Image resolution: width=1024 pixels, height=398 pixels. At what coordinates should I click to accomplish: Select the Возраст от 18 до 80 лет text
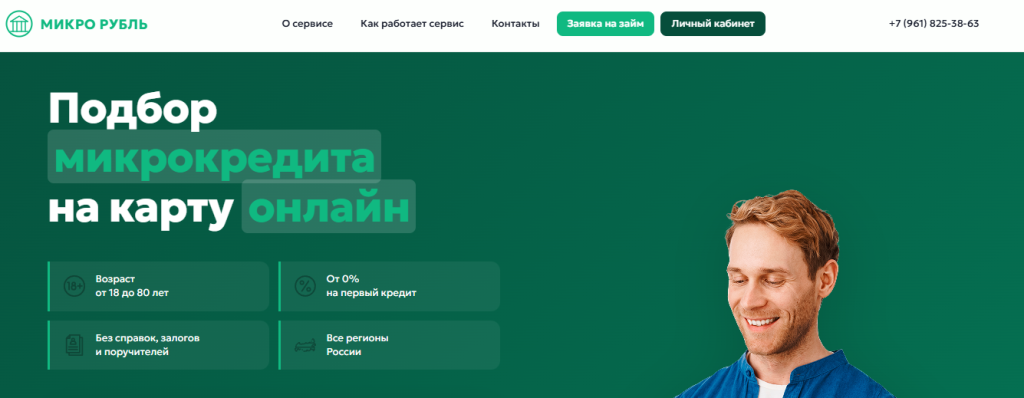click(x=132, y=286)
